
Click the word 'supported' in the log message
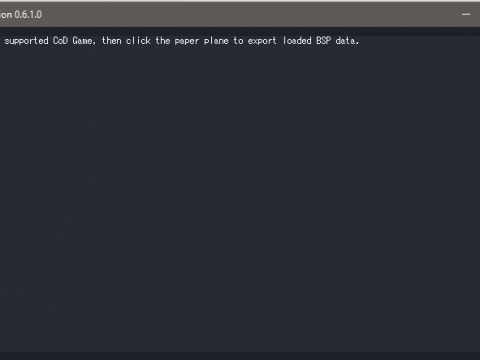26,41
